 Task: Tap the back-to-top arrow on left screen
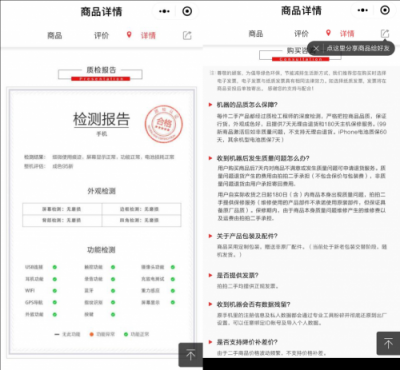click(x=191, y=355)
